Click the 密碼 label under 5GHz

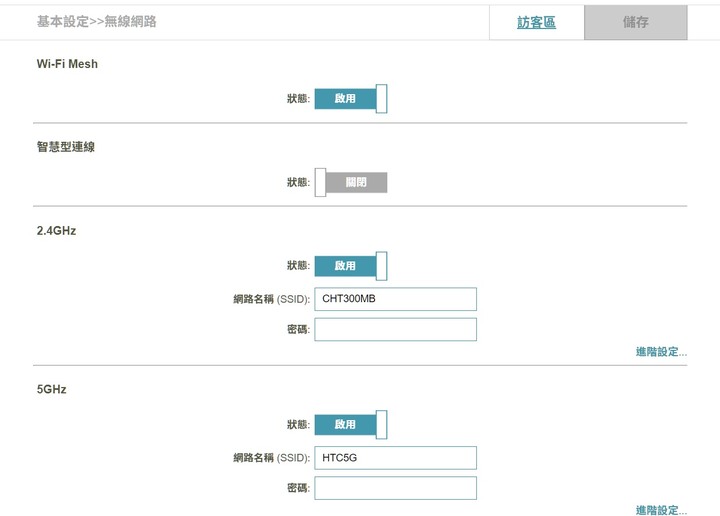(298, 488)
